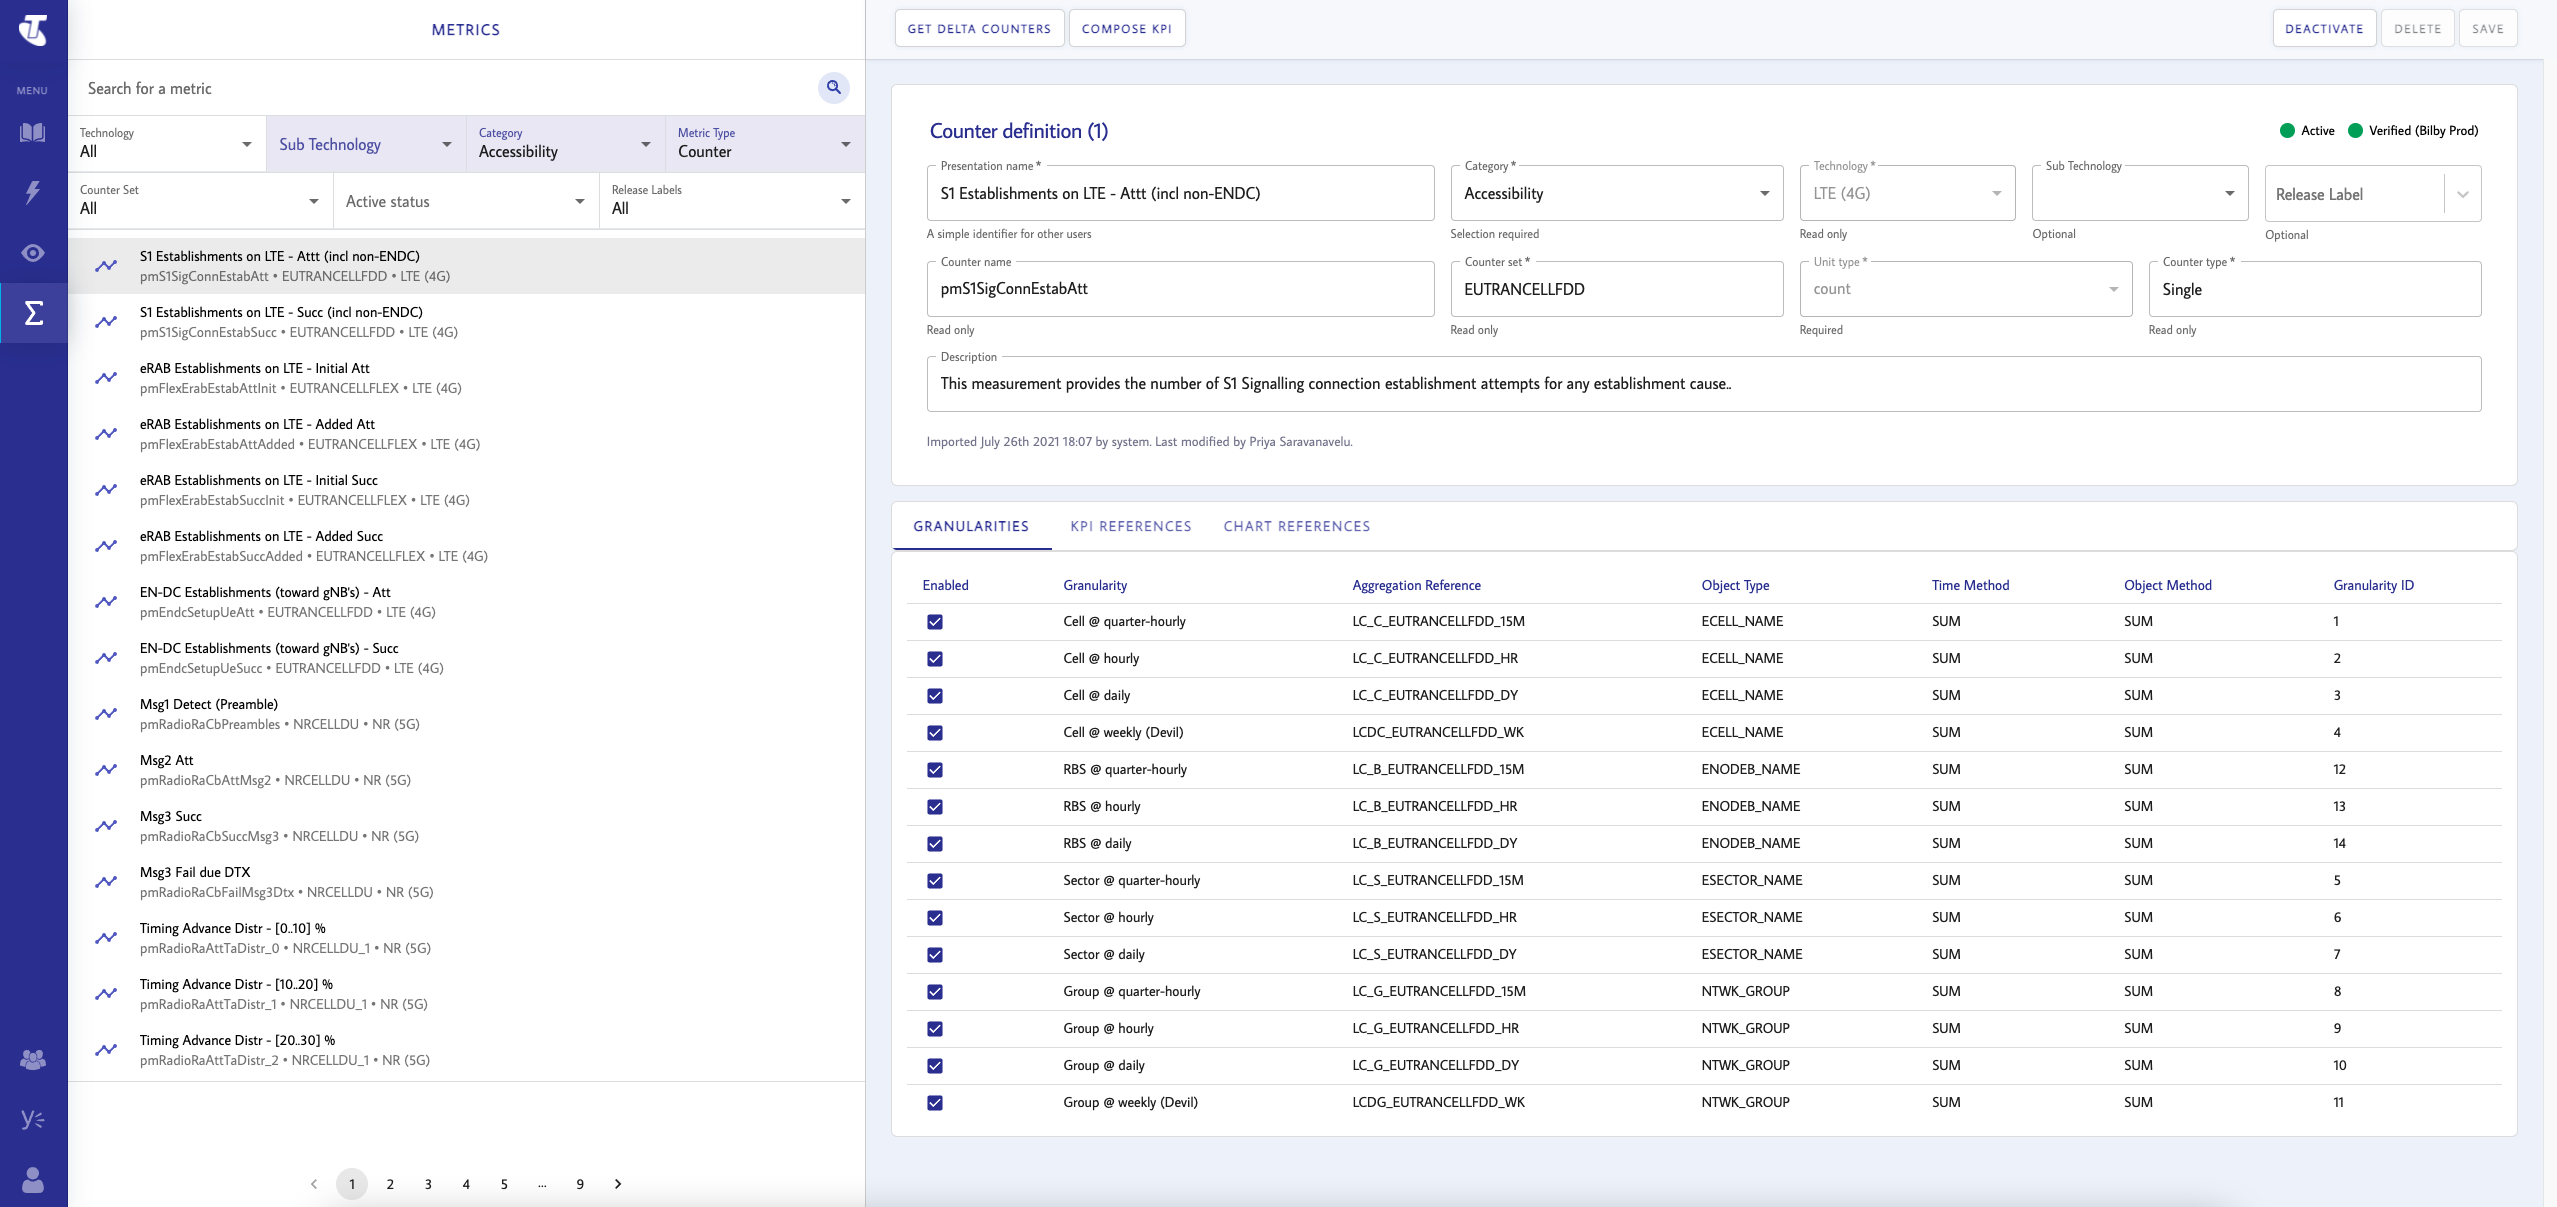Open the Sub Technology filter dropdown
2557x1207 pixels.
coord(366,144)
